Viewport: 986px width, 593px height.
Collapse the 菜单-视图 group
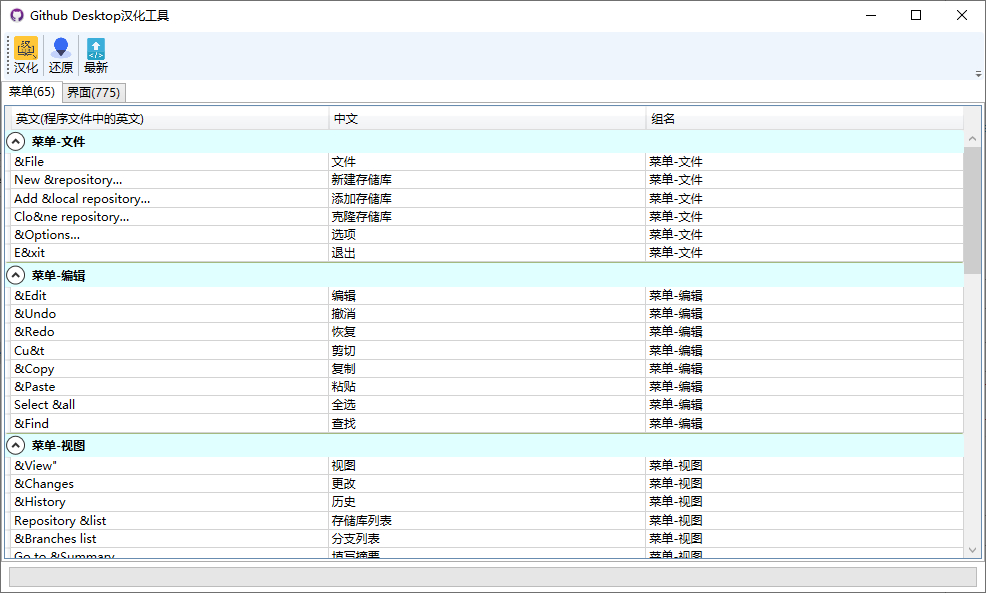16,445
